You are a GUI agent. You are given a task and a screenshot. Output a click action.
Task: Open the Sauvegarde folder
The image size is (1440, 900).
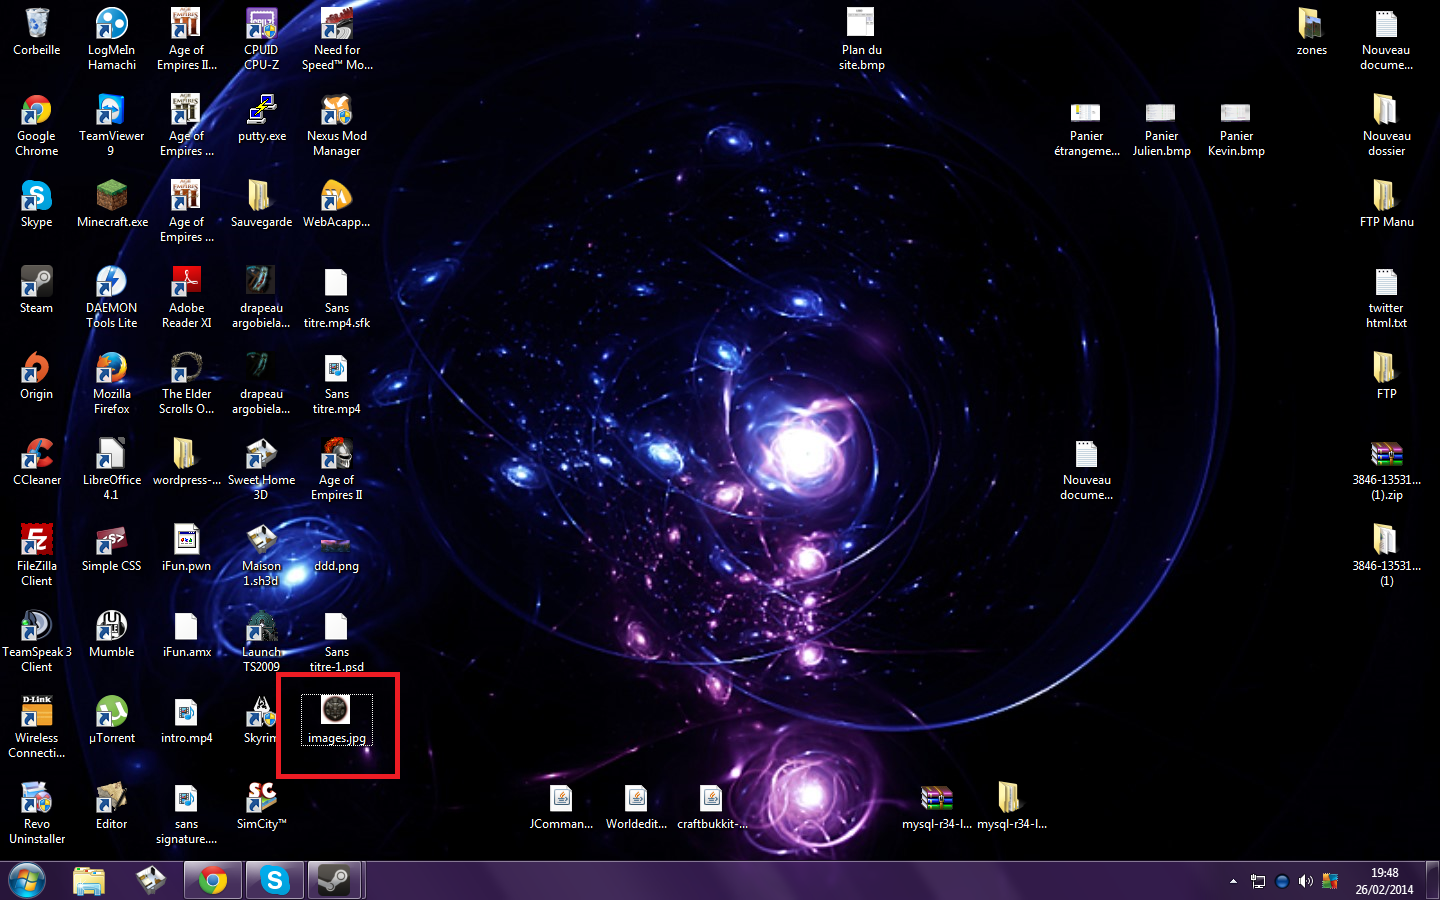click(x=261, y=204)
